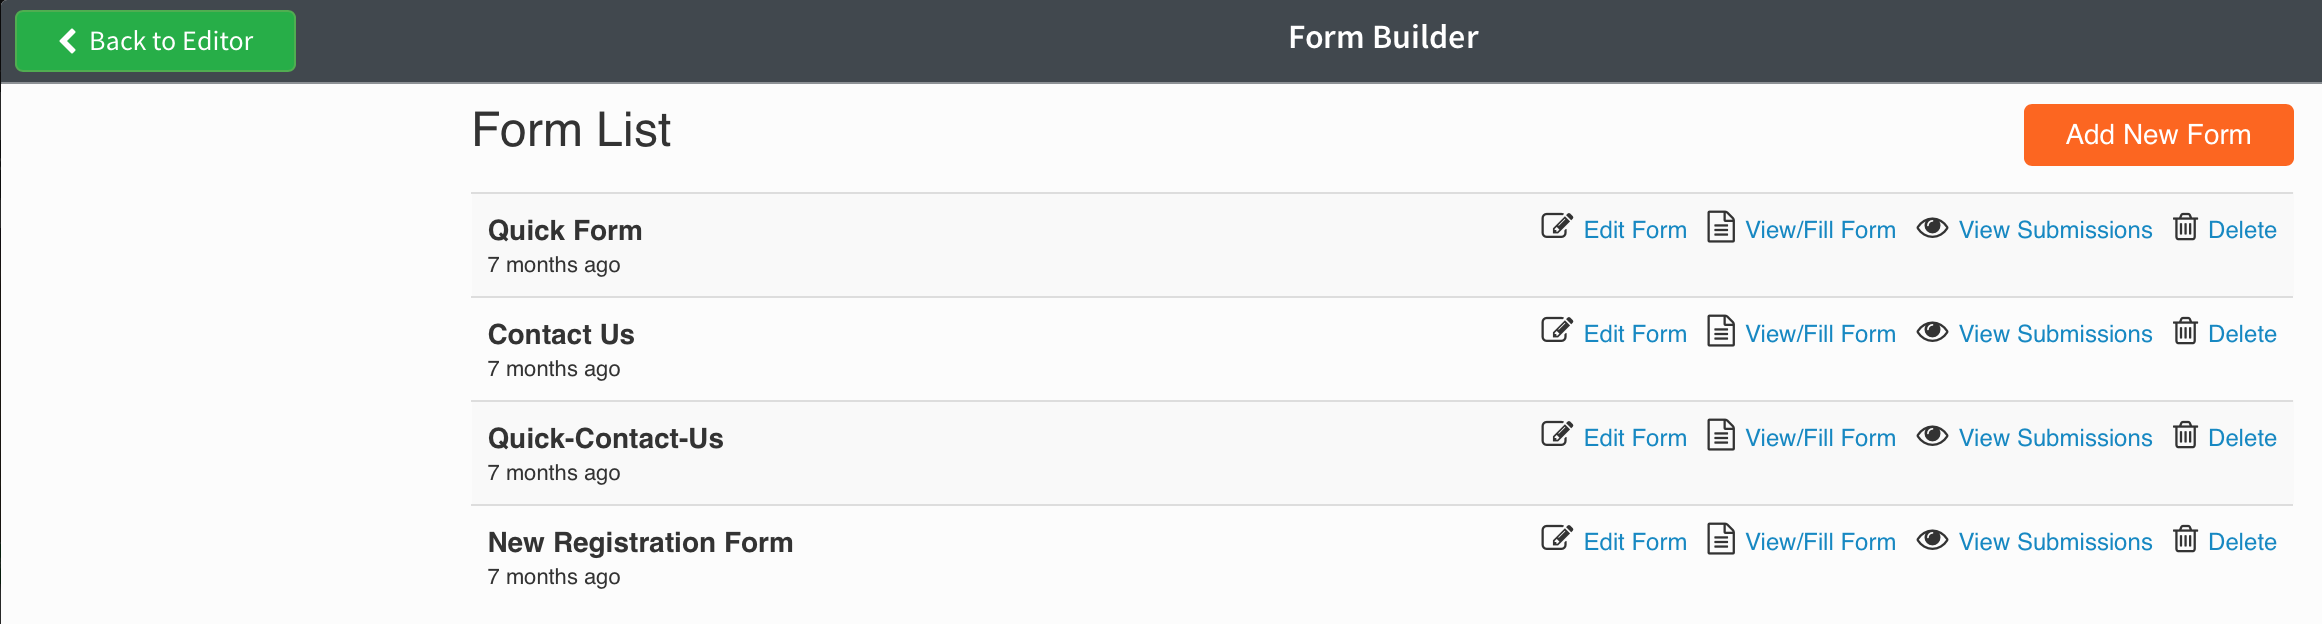This screenshot has width=2322, height=624.
Task: Click the pencil icon for New Registration Form
Action: coord(1556,539)
